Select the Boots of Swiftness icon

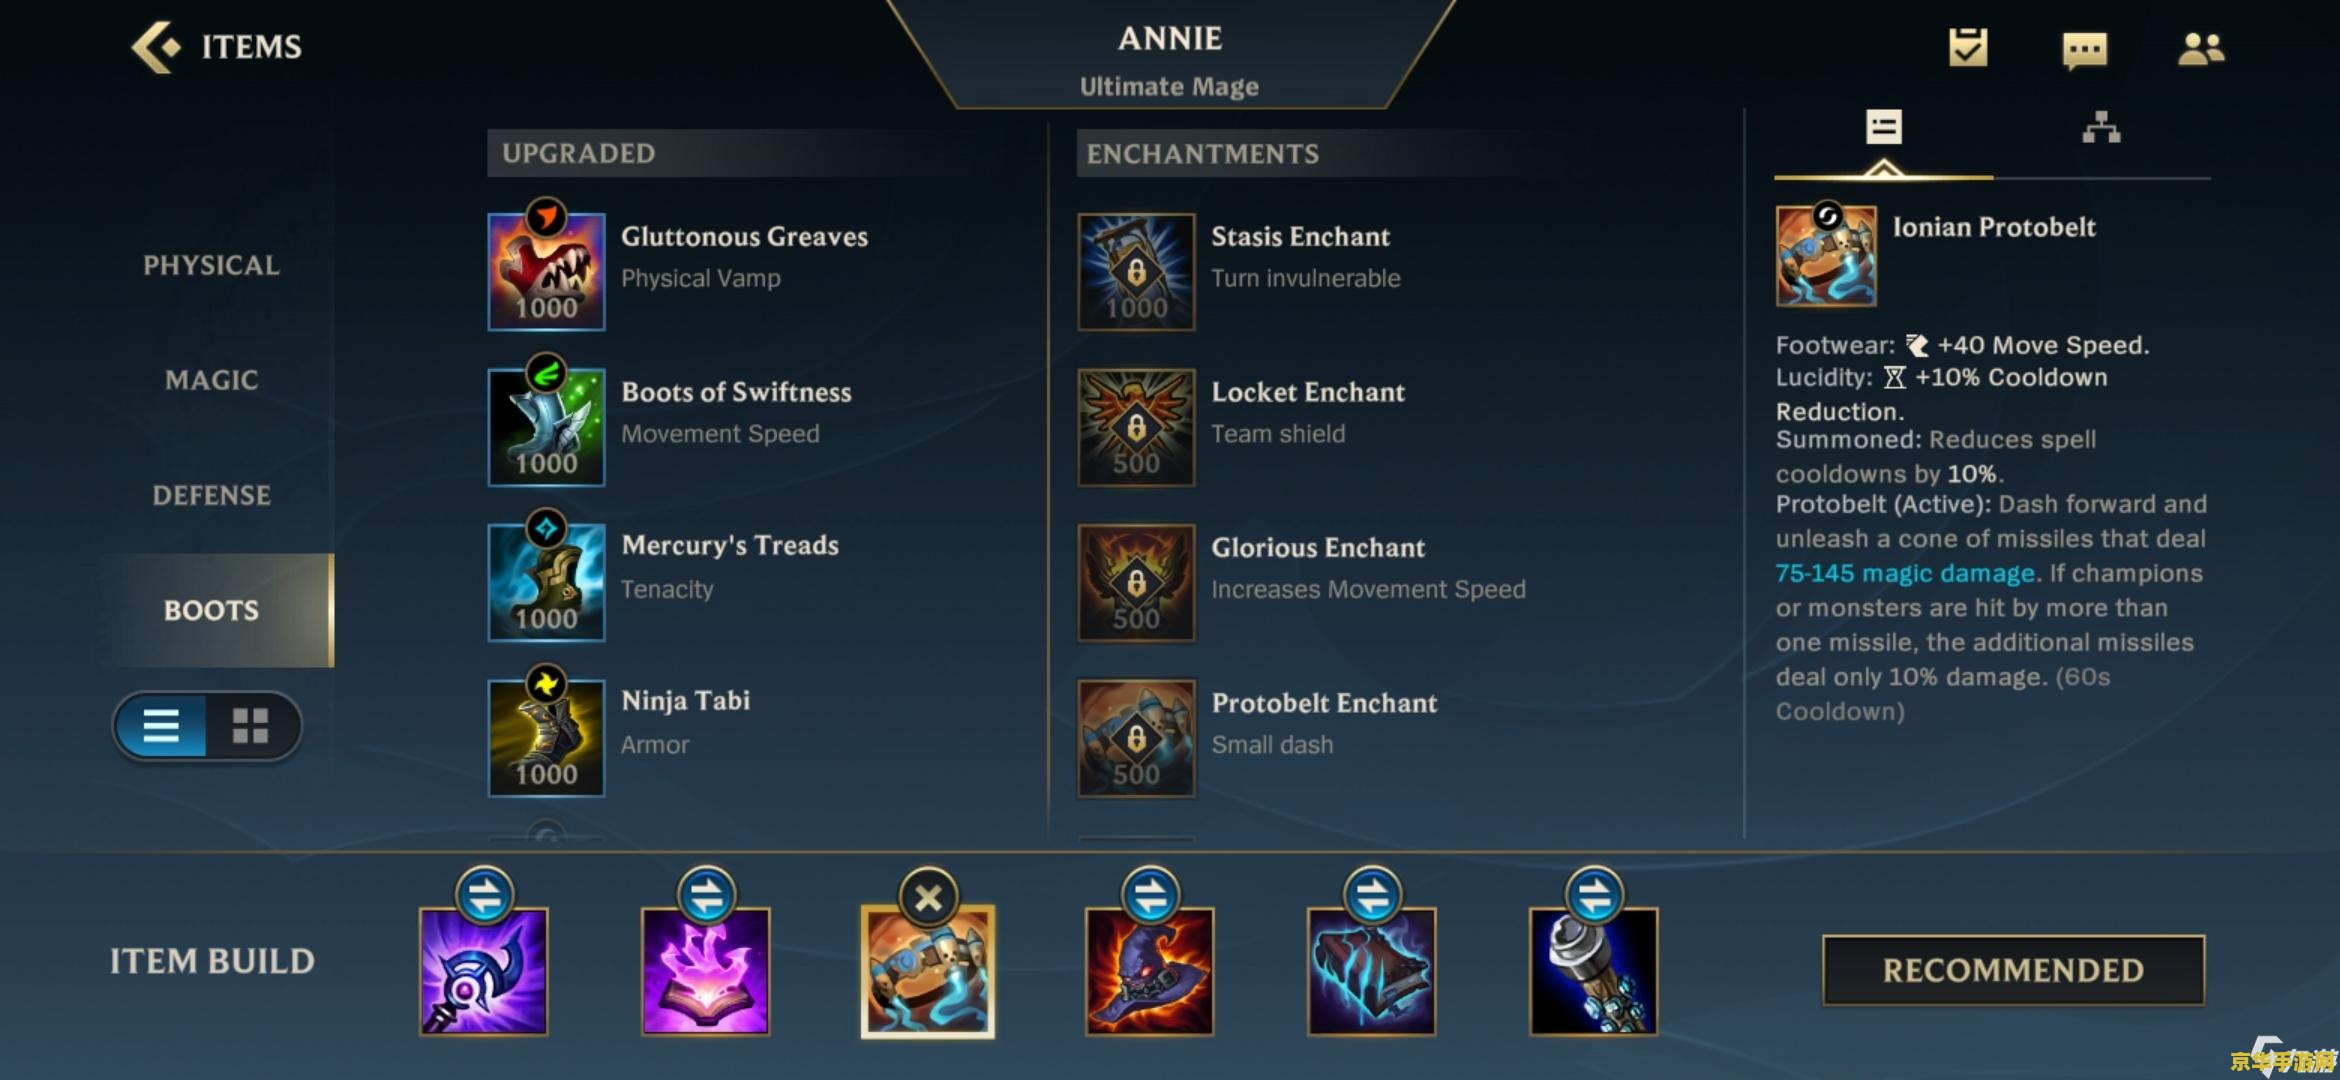point(546,427)
